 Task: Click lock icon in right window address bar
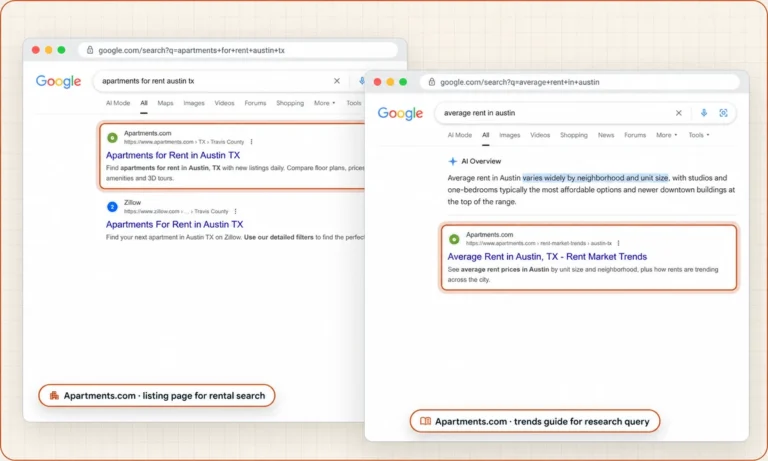click(432, 82)
